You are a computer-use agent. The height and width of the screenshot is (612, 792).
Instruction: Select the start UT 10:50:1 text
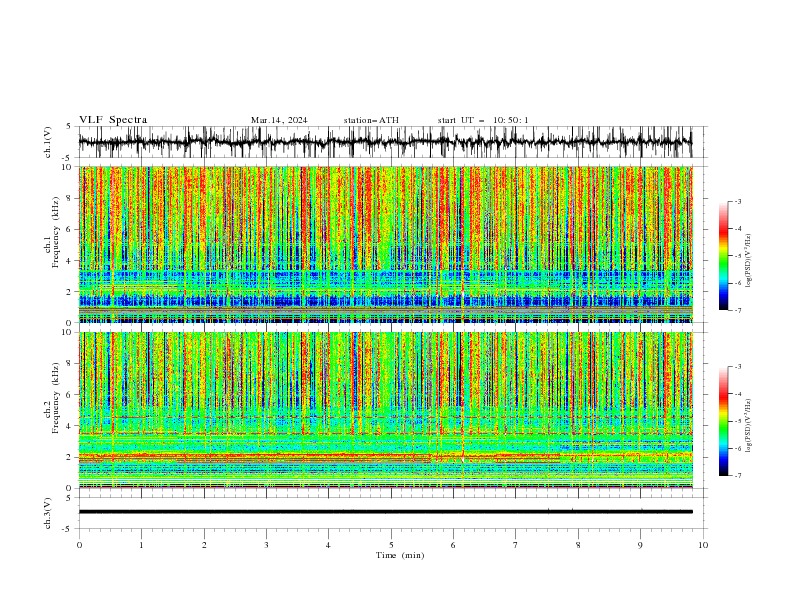(x=483, y=120)
